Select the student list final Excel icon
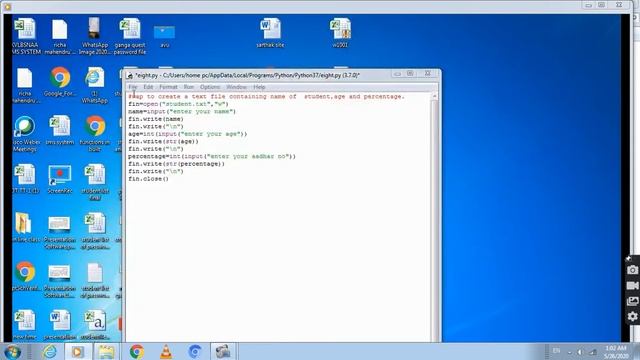 point(95,182)
